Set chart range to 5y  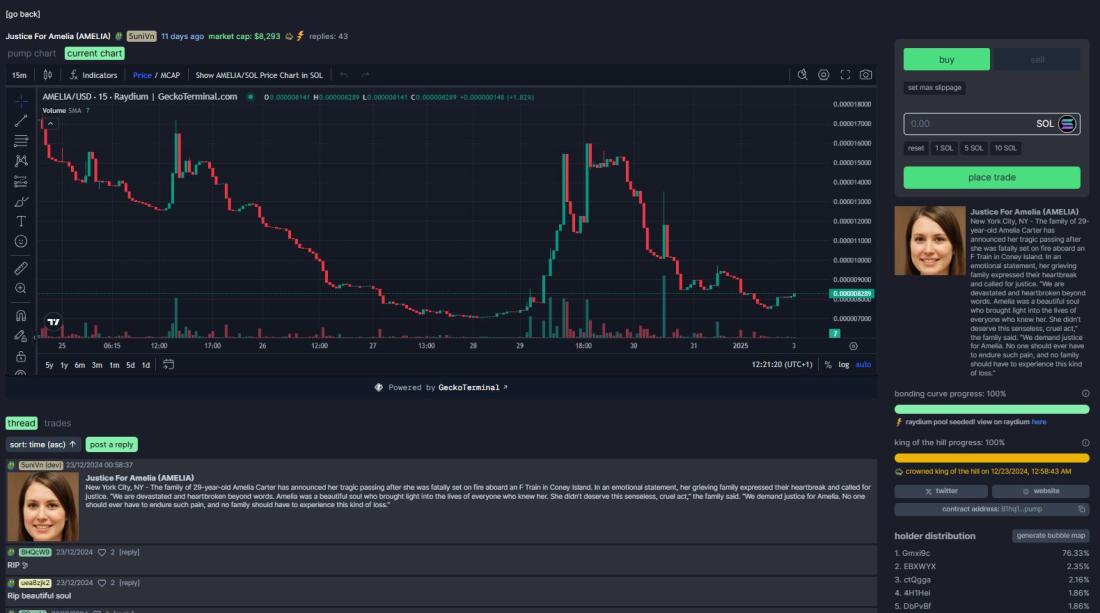tap(49, 365)
